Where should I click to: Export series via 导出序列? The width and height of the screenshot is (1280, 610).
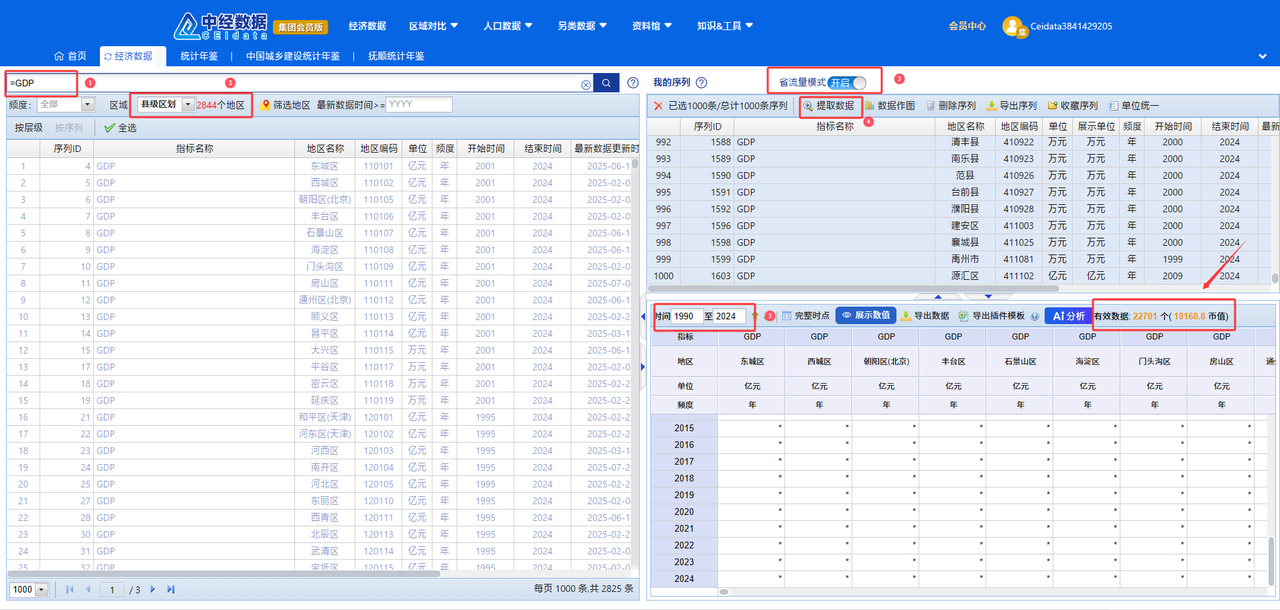[x=1011, y=105]
